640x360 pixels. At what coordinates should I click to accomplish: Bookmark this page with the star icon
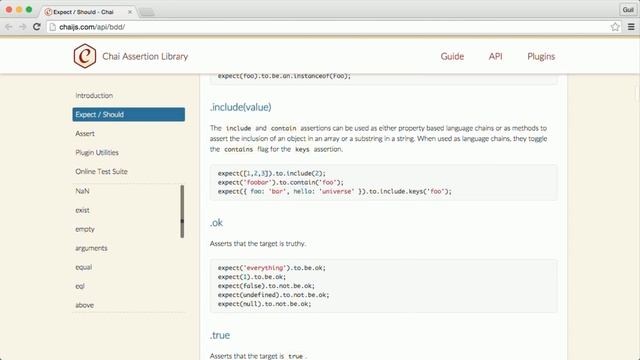pyautogui.click(x=615, y=27)
